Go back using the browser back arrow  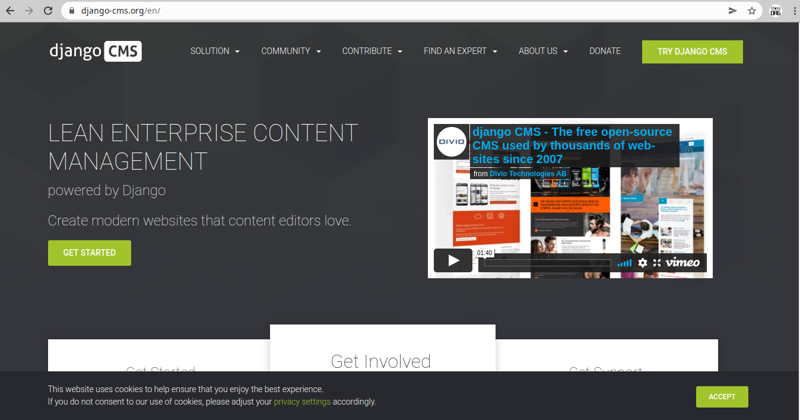pos(10,11)
